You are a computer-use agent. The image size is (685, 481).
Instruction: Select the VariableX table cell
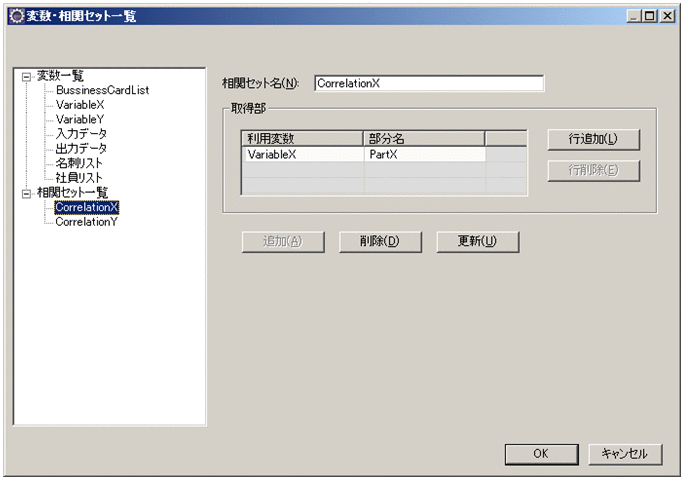coord(303,154)
